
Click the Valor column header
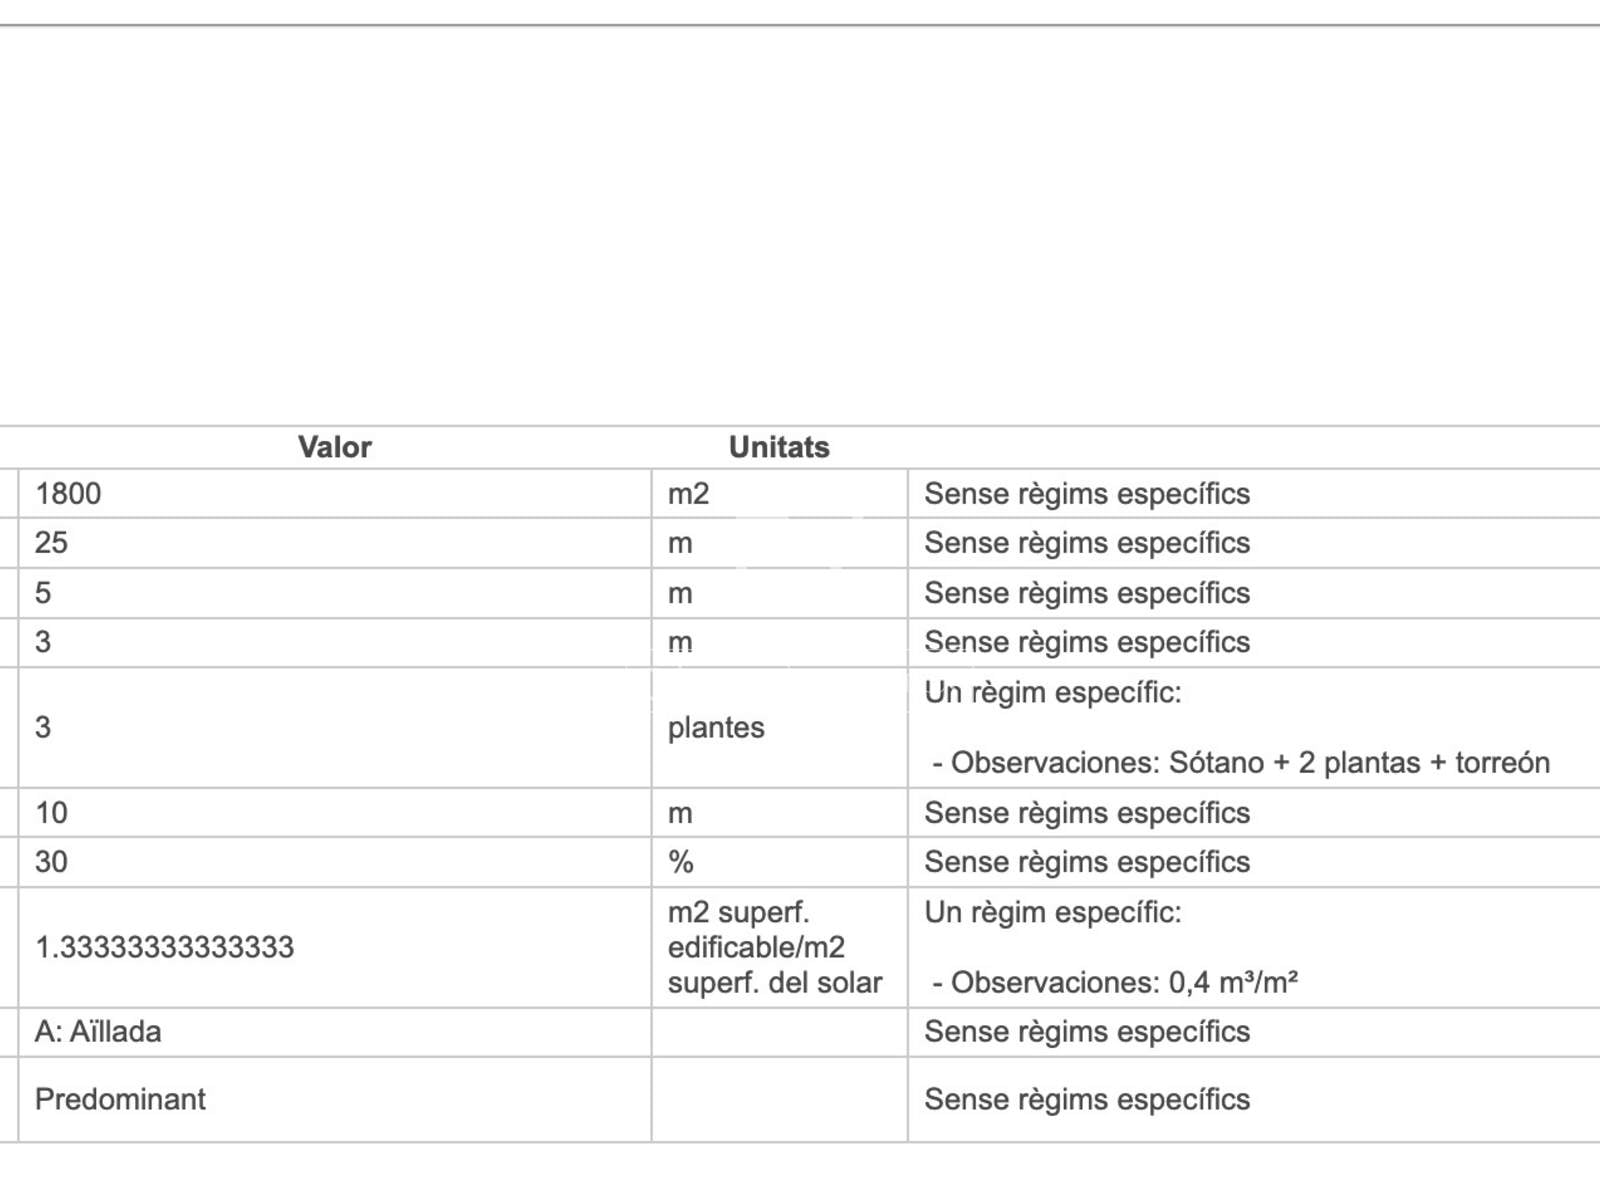pos(334,447)
